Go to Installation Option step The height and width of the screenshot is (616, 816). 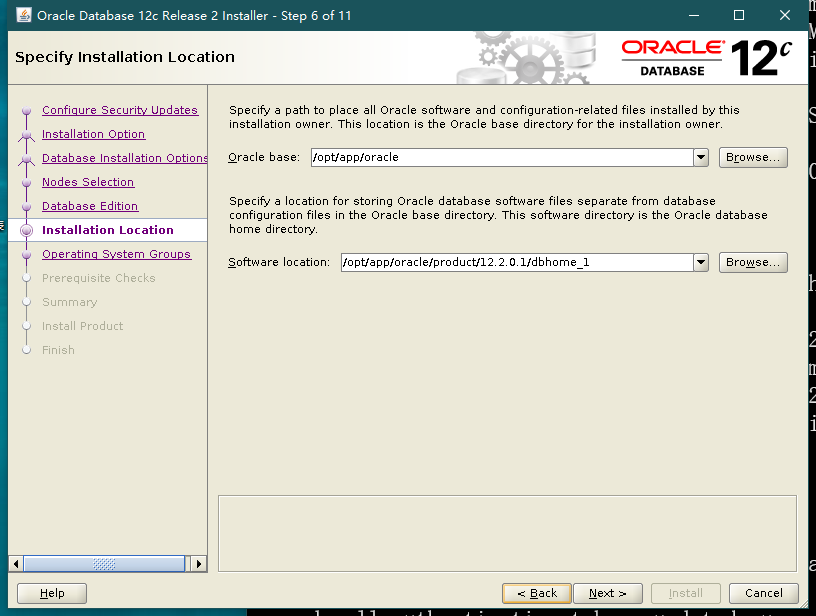pyautogui.click(x=93, y=134)
